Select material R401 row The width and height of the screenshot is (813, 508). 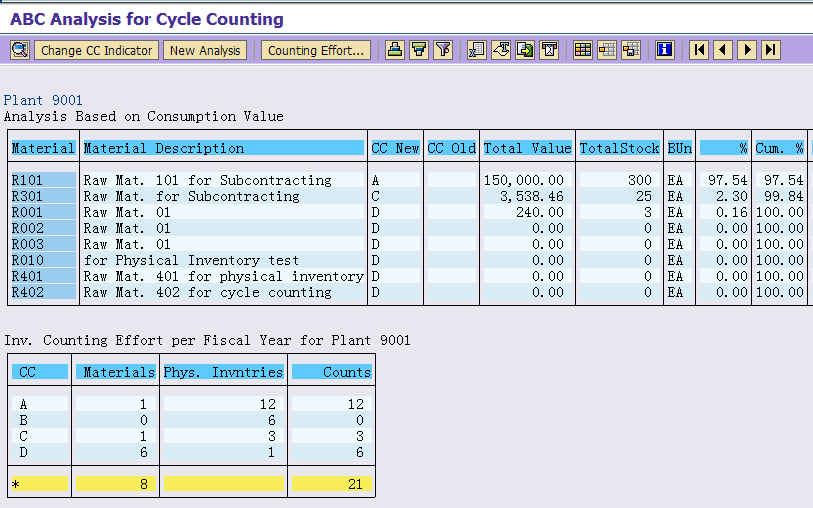(44, 276)
